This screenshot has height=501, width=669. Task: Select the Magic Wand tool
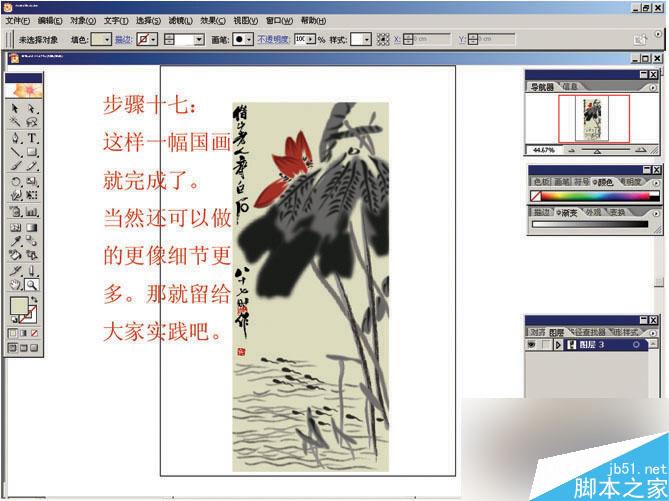pyautogui.click(x=15, y=122)
